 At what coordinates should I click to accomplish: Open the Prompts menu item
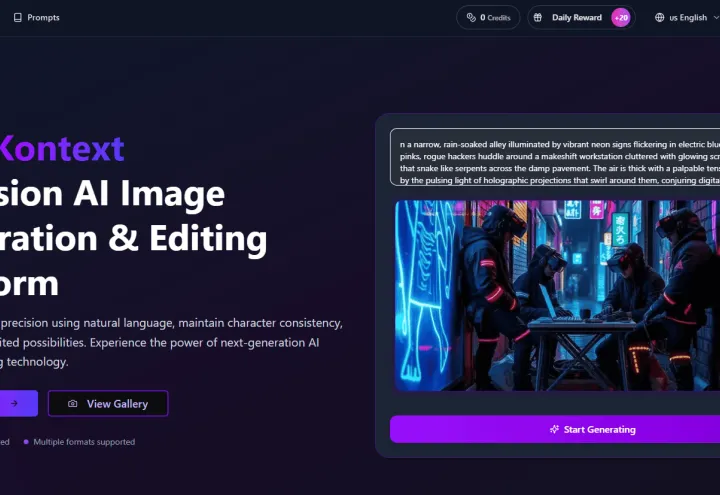click(37, 17)
